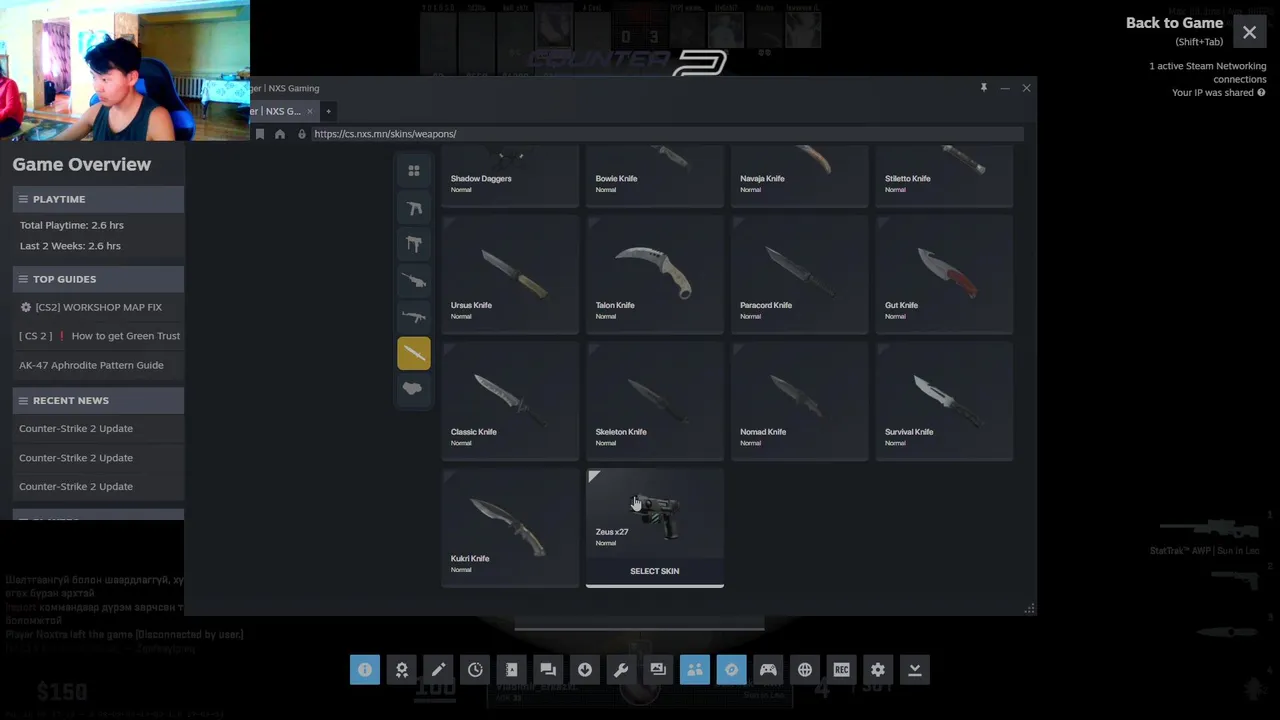Select the Bowie Knife card

[655, 176]
